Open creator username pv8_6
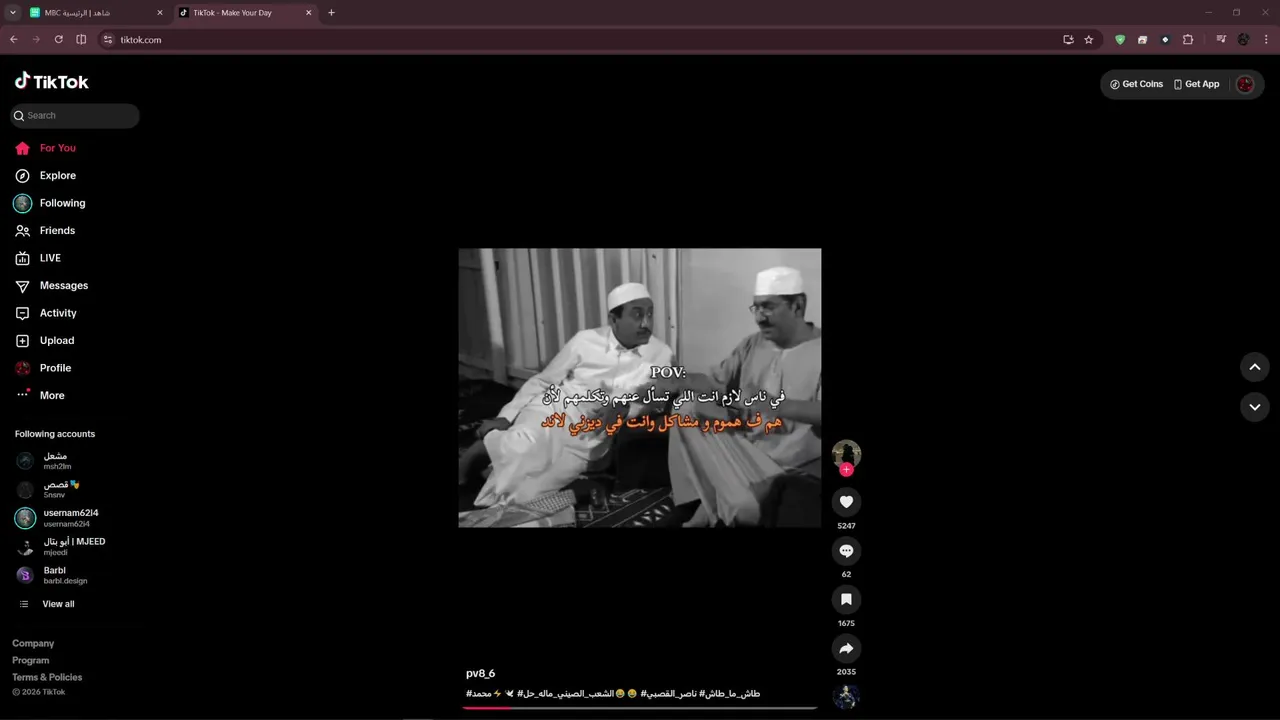 click(x=480, y=673)
